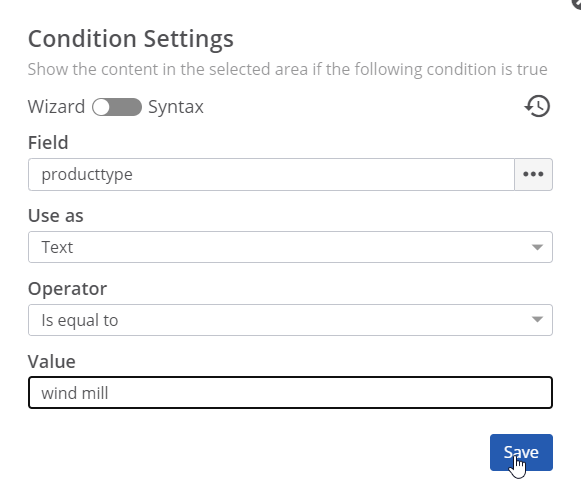The height and width of the screenshot is (490, 581).
Task: Toggle the Wizard/Syntax switch
Action: pyautogui.click(x=117, y=107)
